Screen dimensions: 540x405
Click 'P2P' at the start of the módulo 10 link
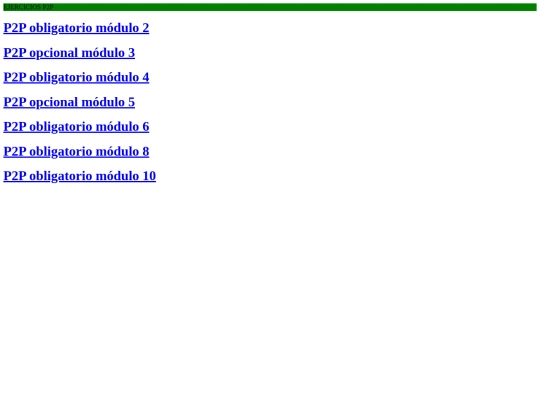(15, 176)
